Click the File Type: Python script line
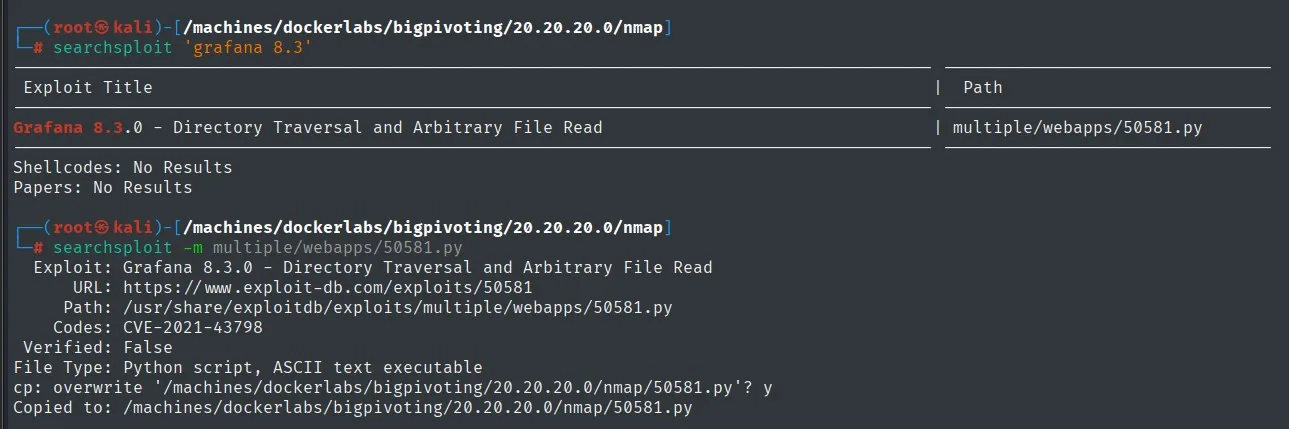 (x=248, y=368)
